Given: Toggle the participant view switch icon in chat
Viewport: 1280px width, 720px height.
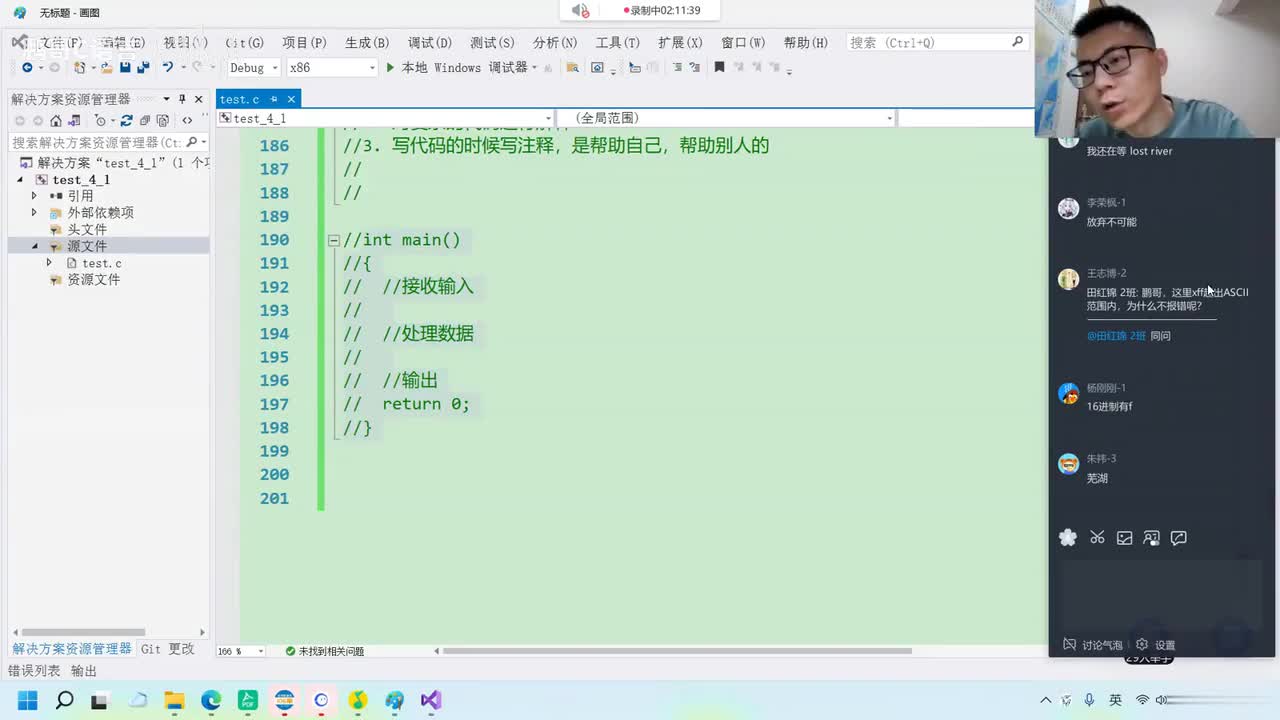Looking at the screenshot, I should pyautogui.click(x=1151, y=537).
